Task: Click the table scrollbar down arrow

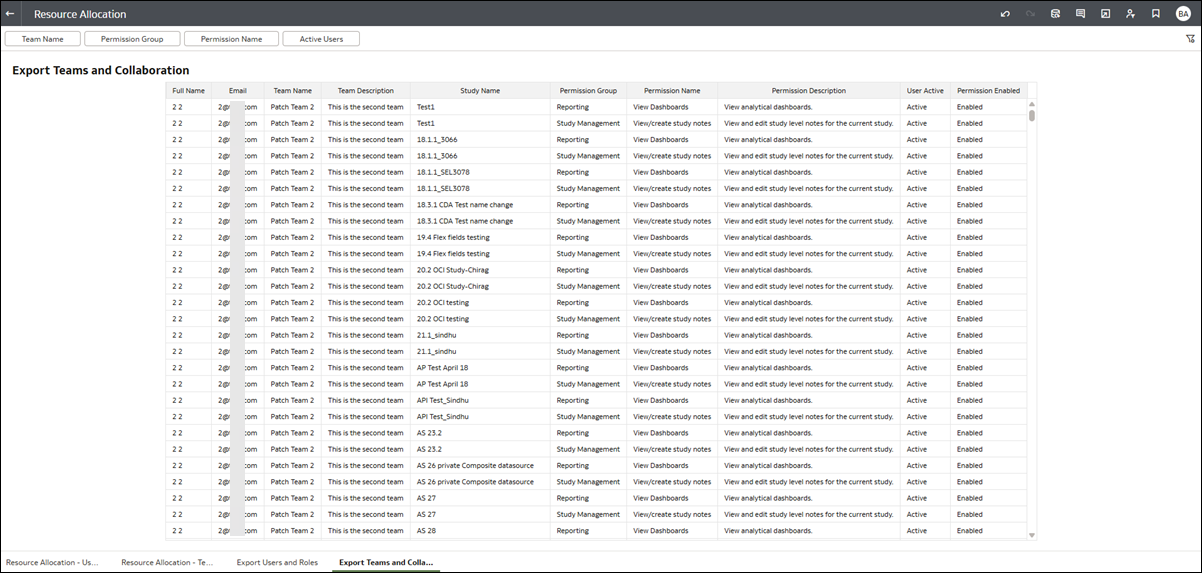Action: click(1032, 535)
